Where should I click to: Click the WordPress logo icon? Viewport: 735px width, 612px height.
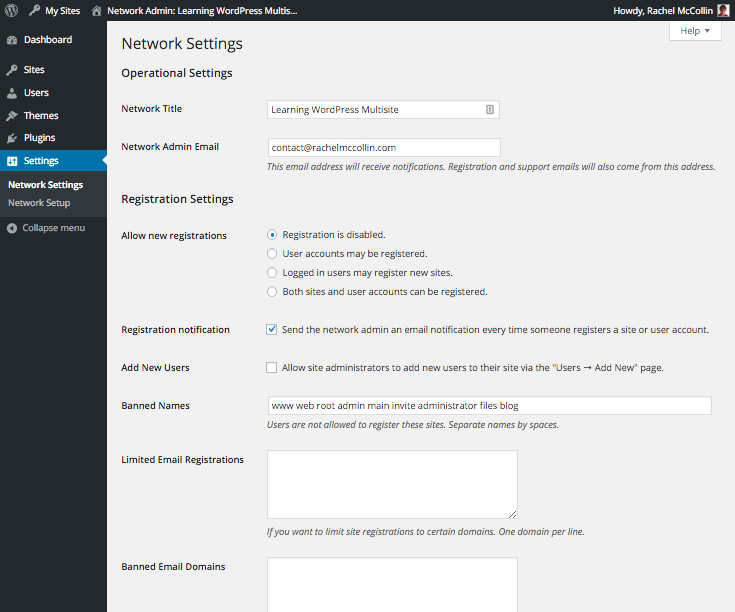coord(12,11)
